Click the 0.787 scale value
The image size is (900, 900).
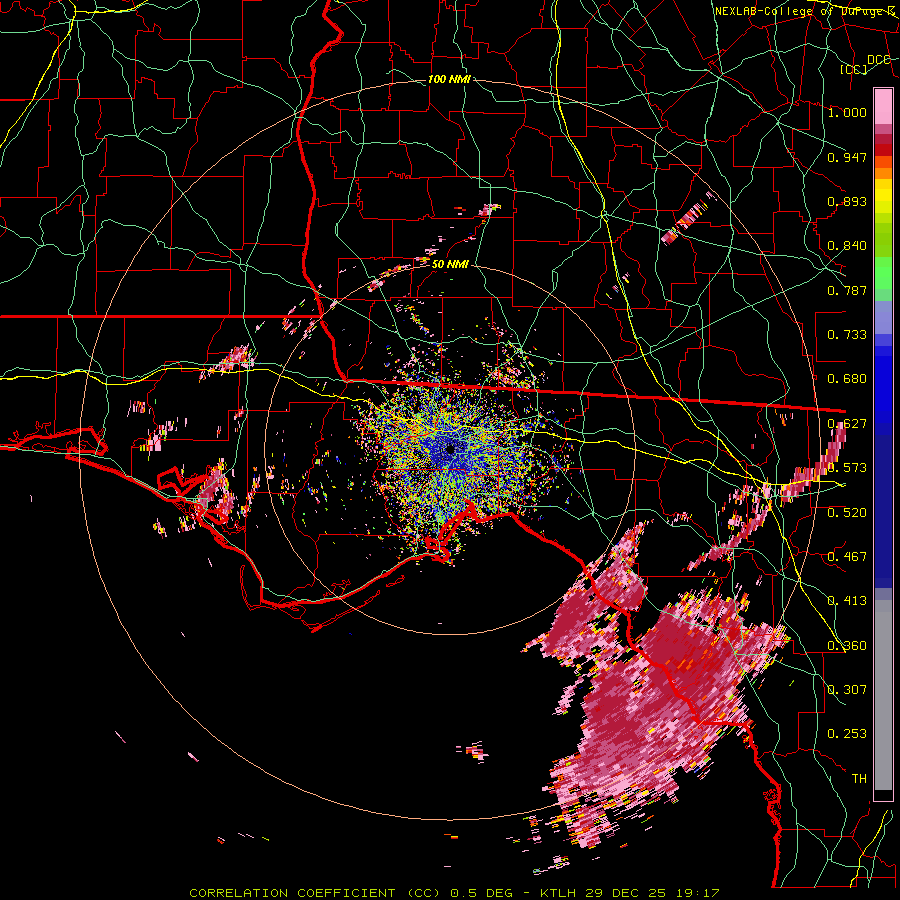[847, 290]
